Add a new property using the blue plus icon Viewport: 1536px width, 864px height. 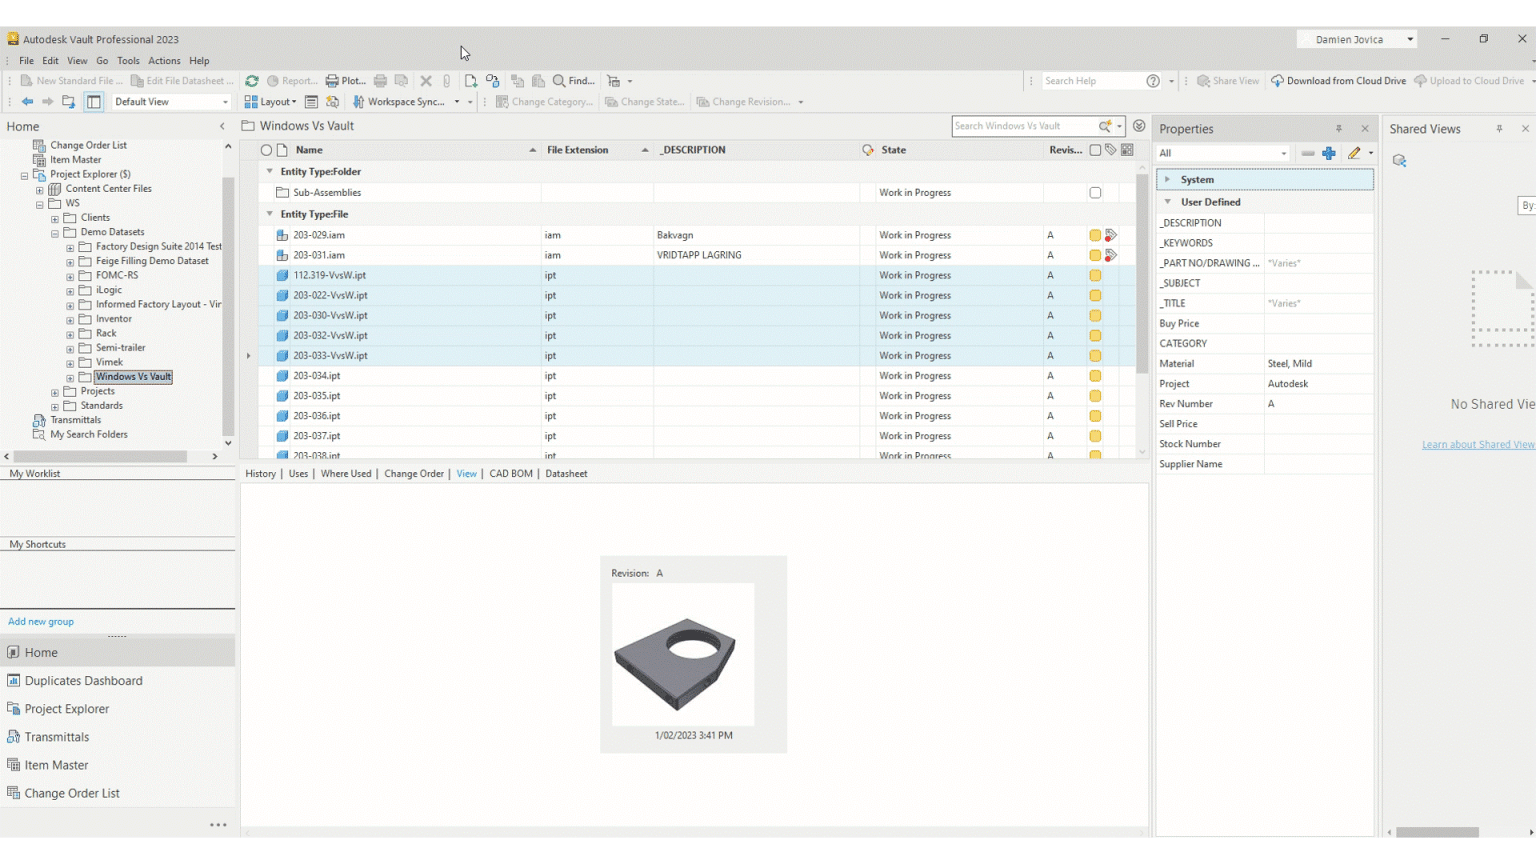[x=1329, y=153]
